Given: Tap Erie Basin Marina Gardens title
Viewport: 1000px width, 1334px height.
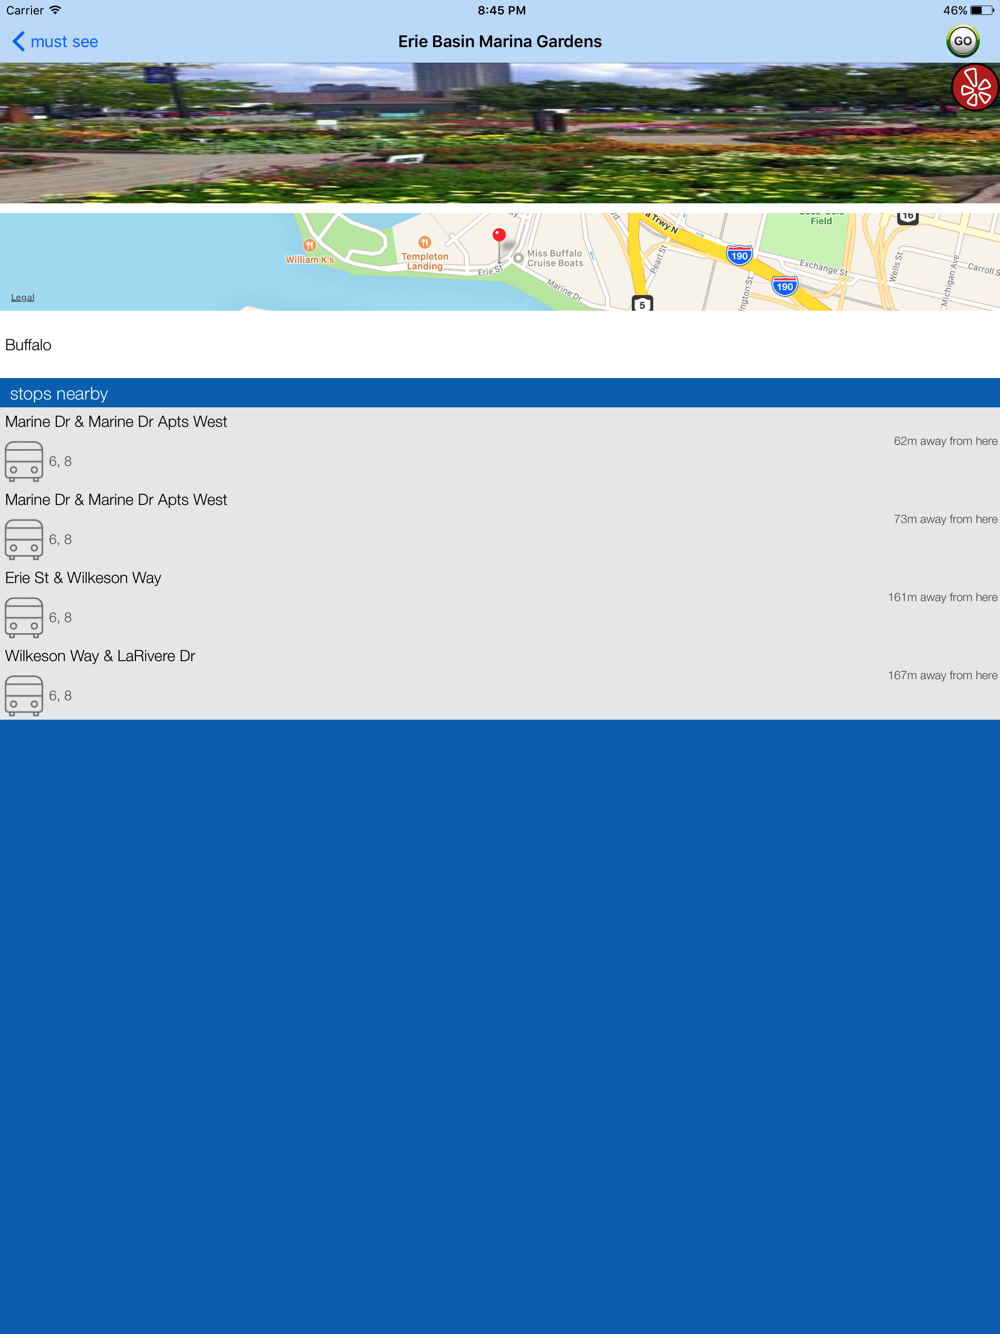Looking at the screenshot, I should coord(500,41).
